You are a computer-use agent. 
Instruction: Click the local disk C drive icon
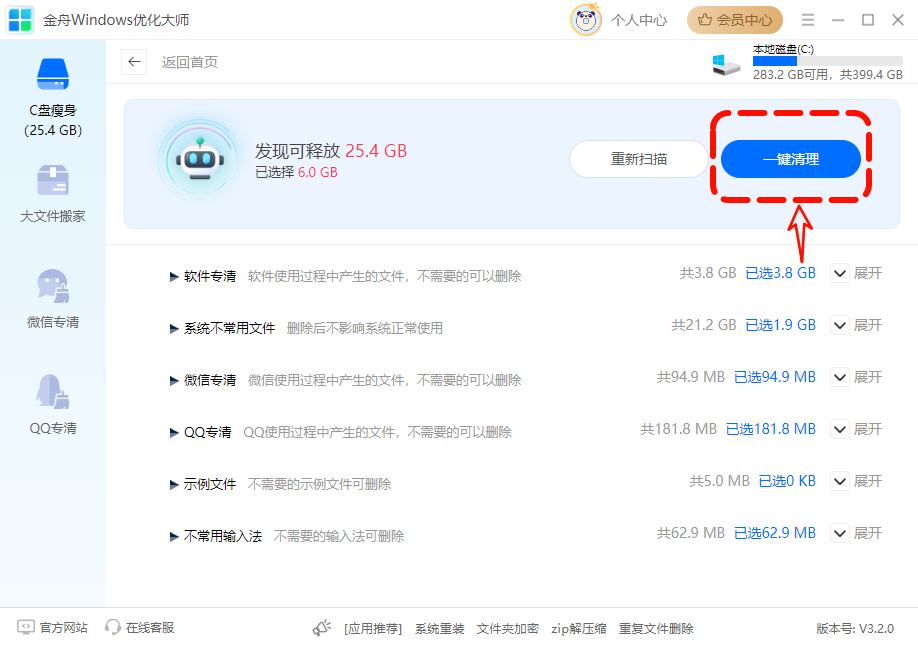point(726,63)
